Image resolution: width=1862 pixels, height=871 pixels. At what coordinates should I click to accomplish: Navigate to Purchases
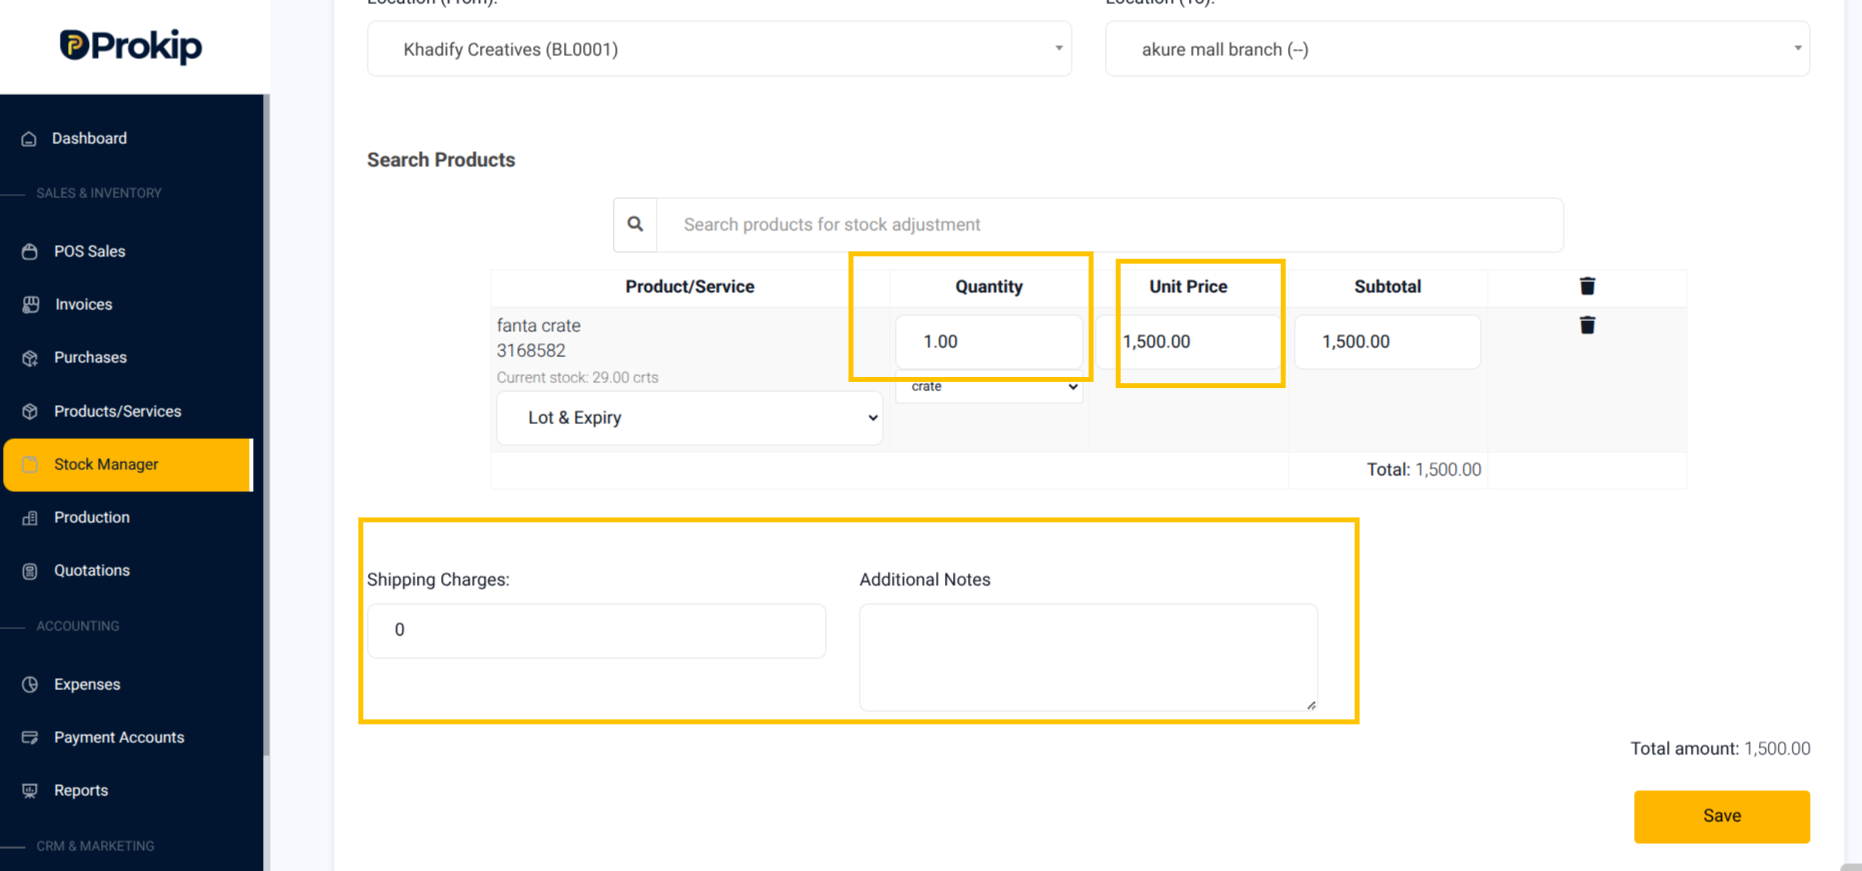click(x=90, y=357)
